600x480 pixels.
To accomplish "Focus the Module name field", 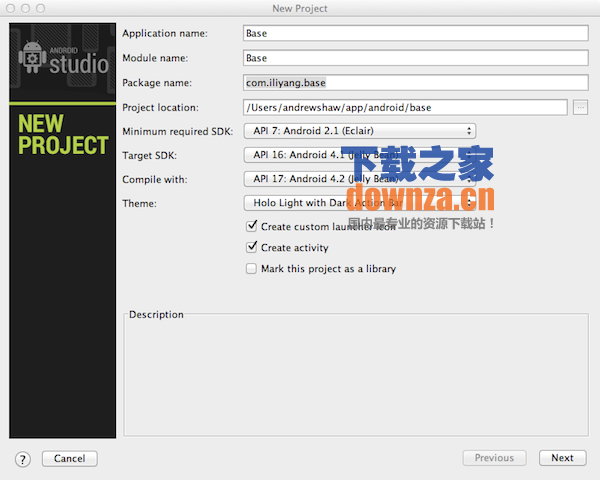I will (x=416, y=58).
